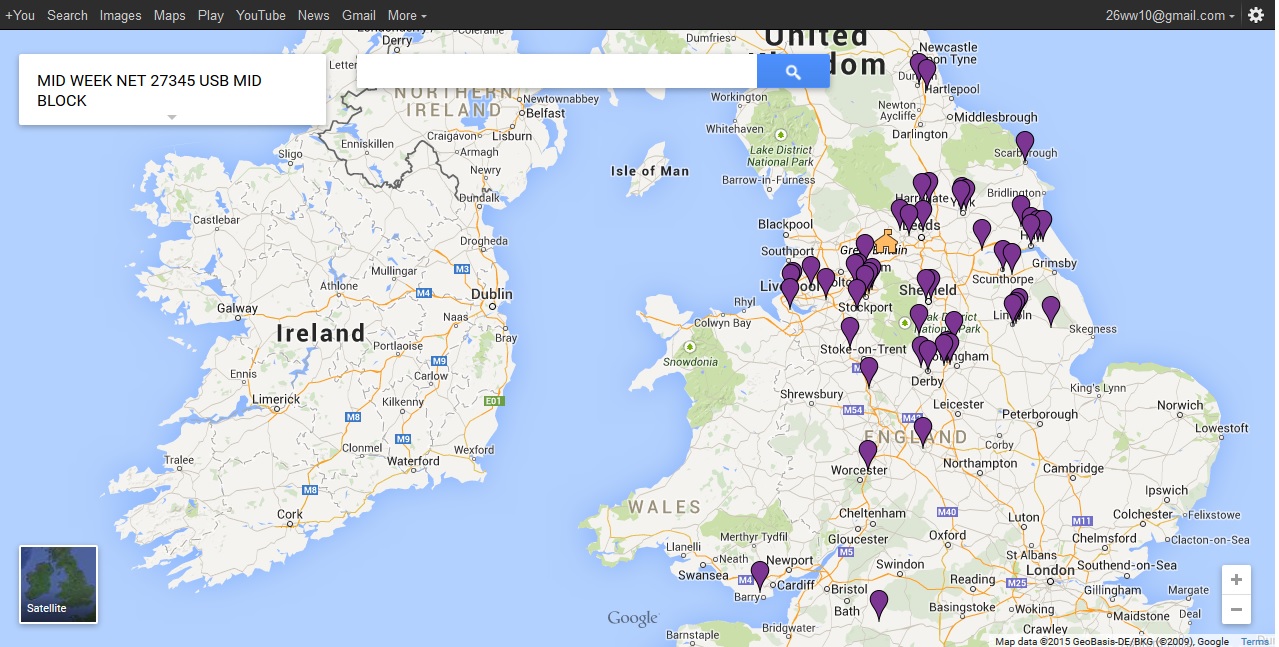1279x647 pixels.
Task: Open the 26ww10@gmail.com account dropdown
Action: pyautogui.click(x=1170, y=15)
